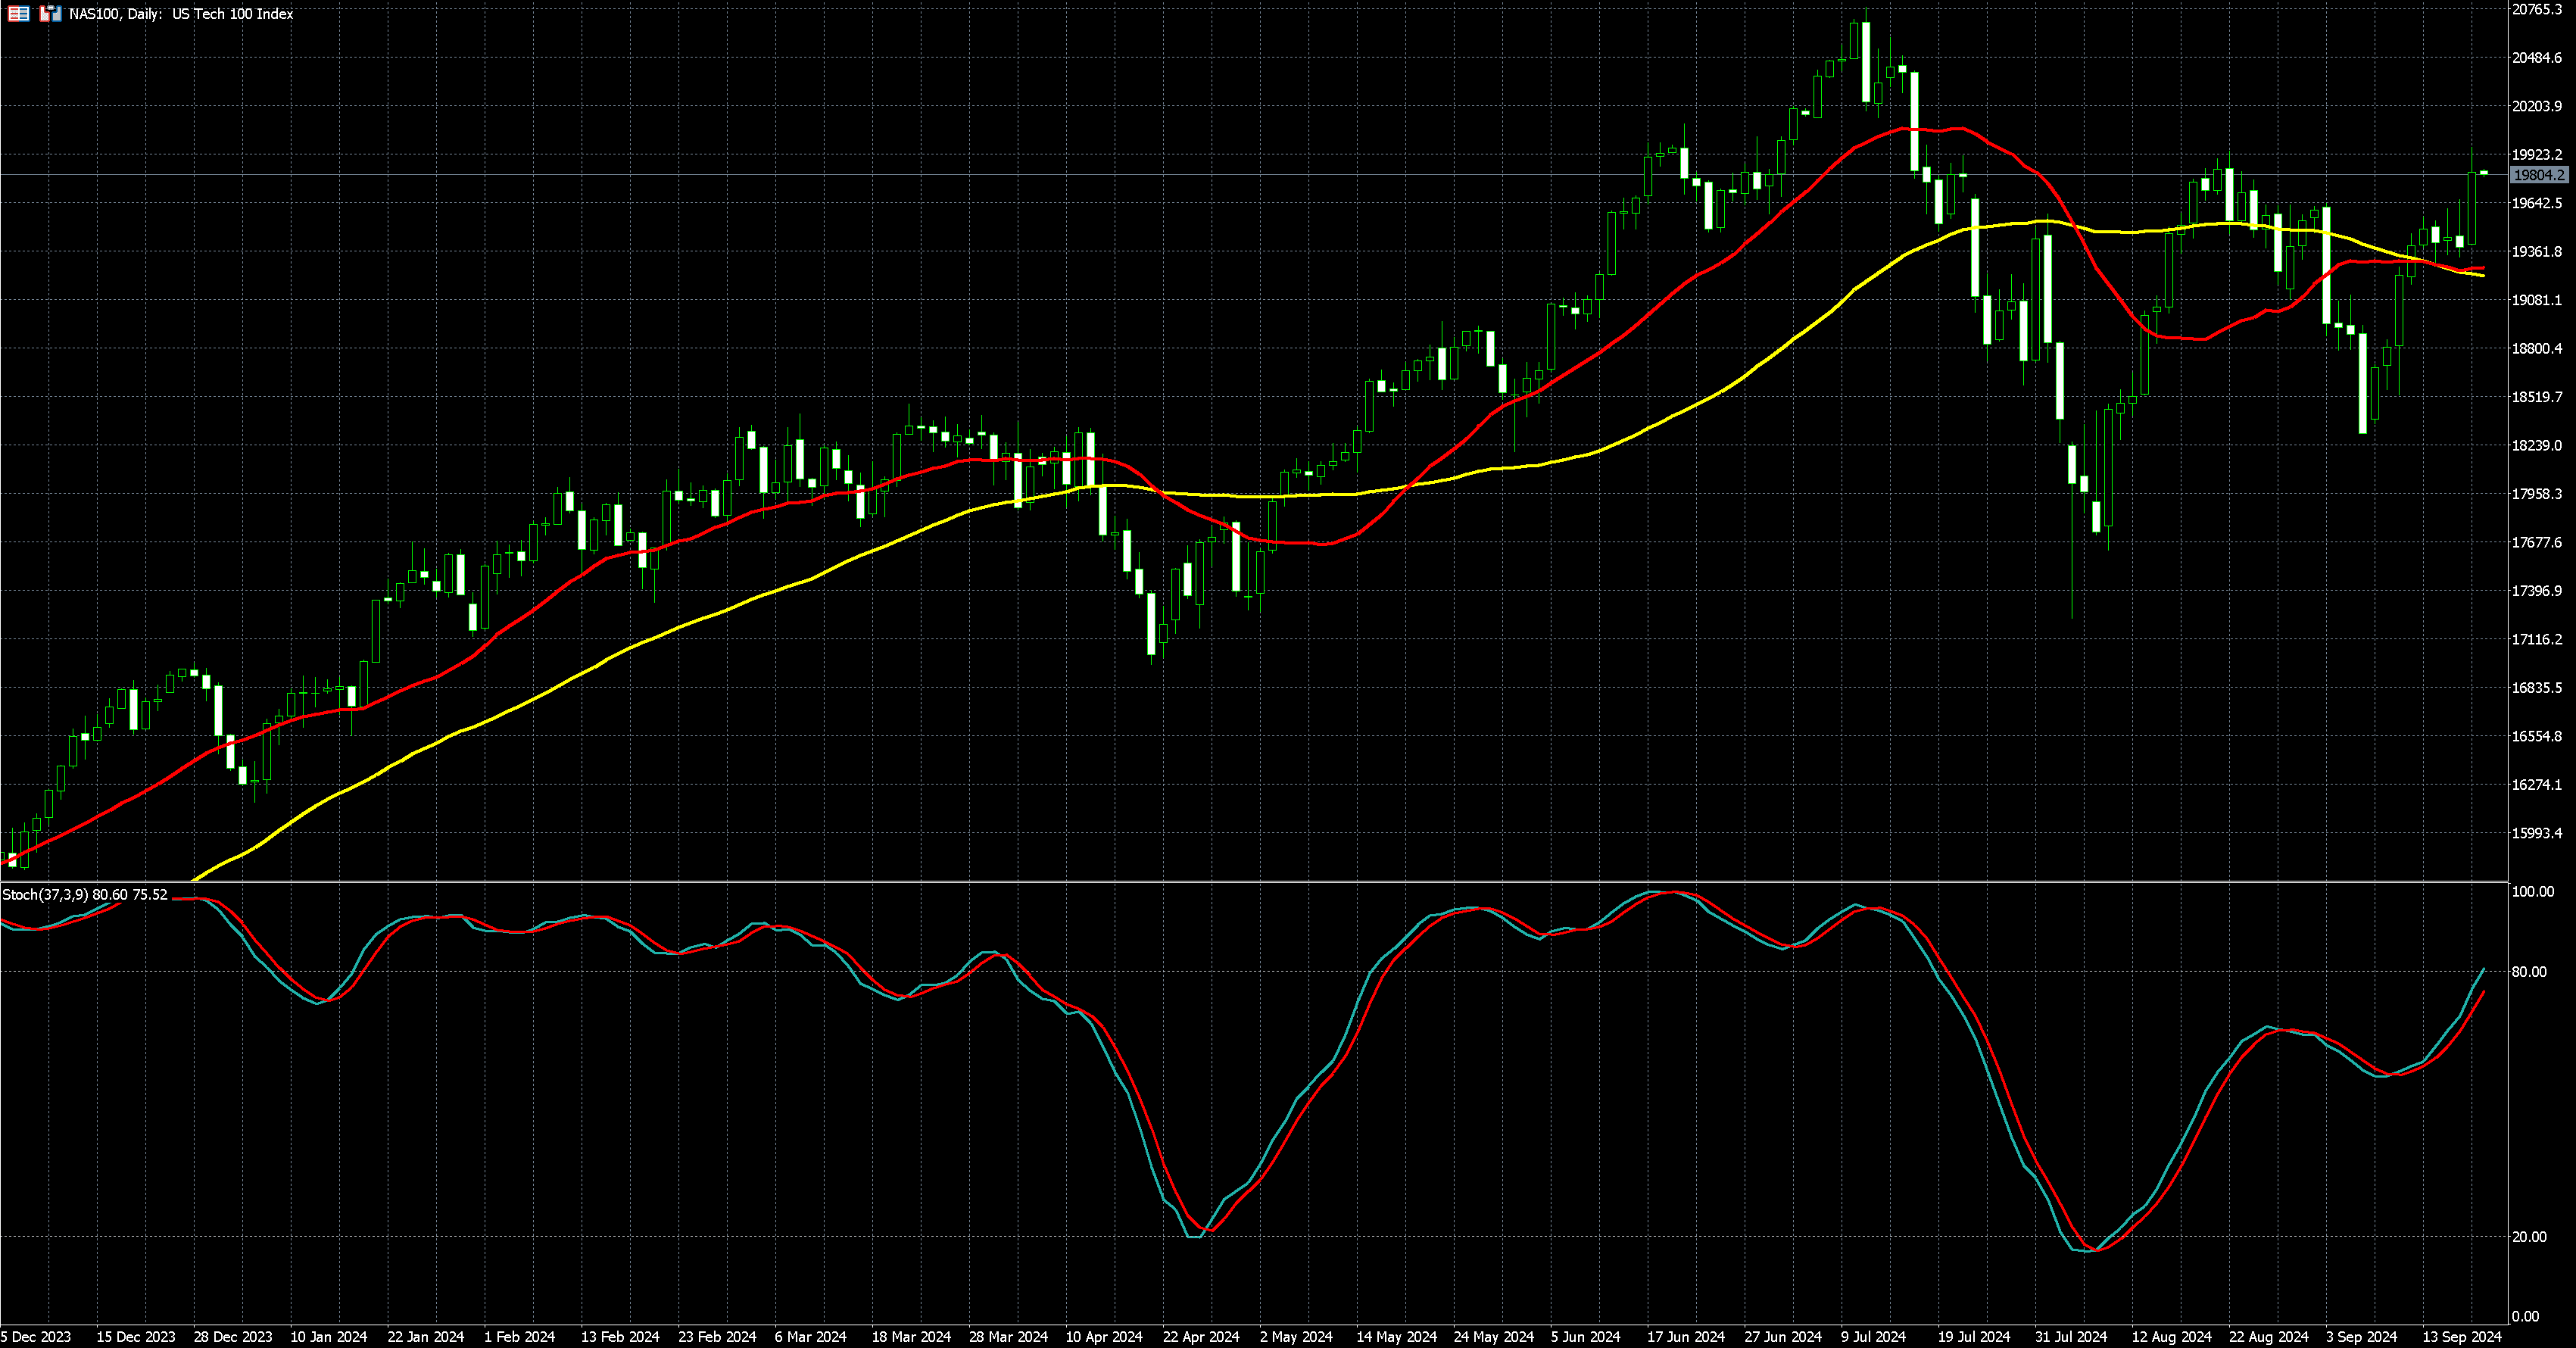Click the stochastic 80.00 level label

(x=2529, y=972)
